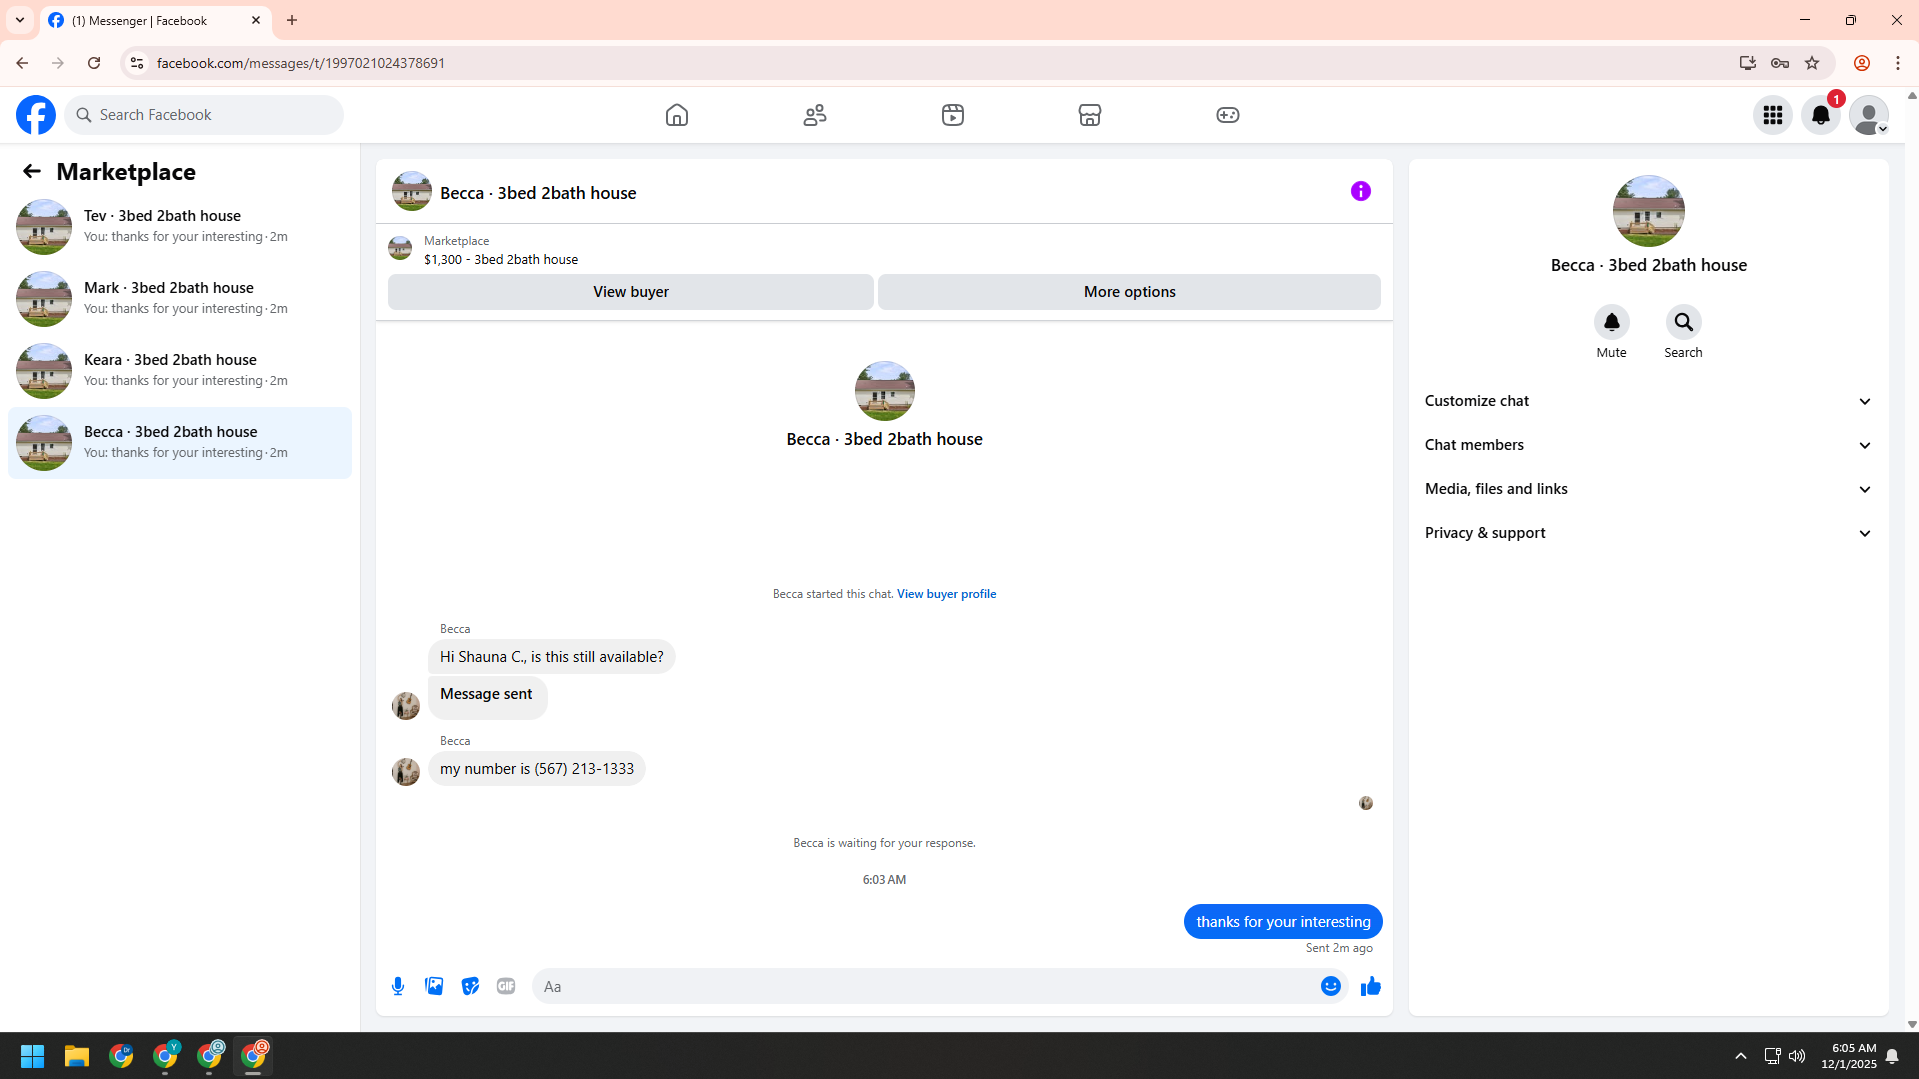Open the account profile avatar menu

coord(1869,115)
